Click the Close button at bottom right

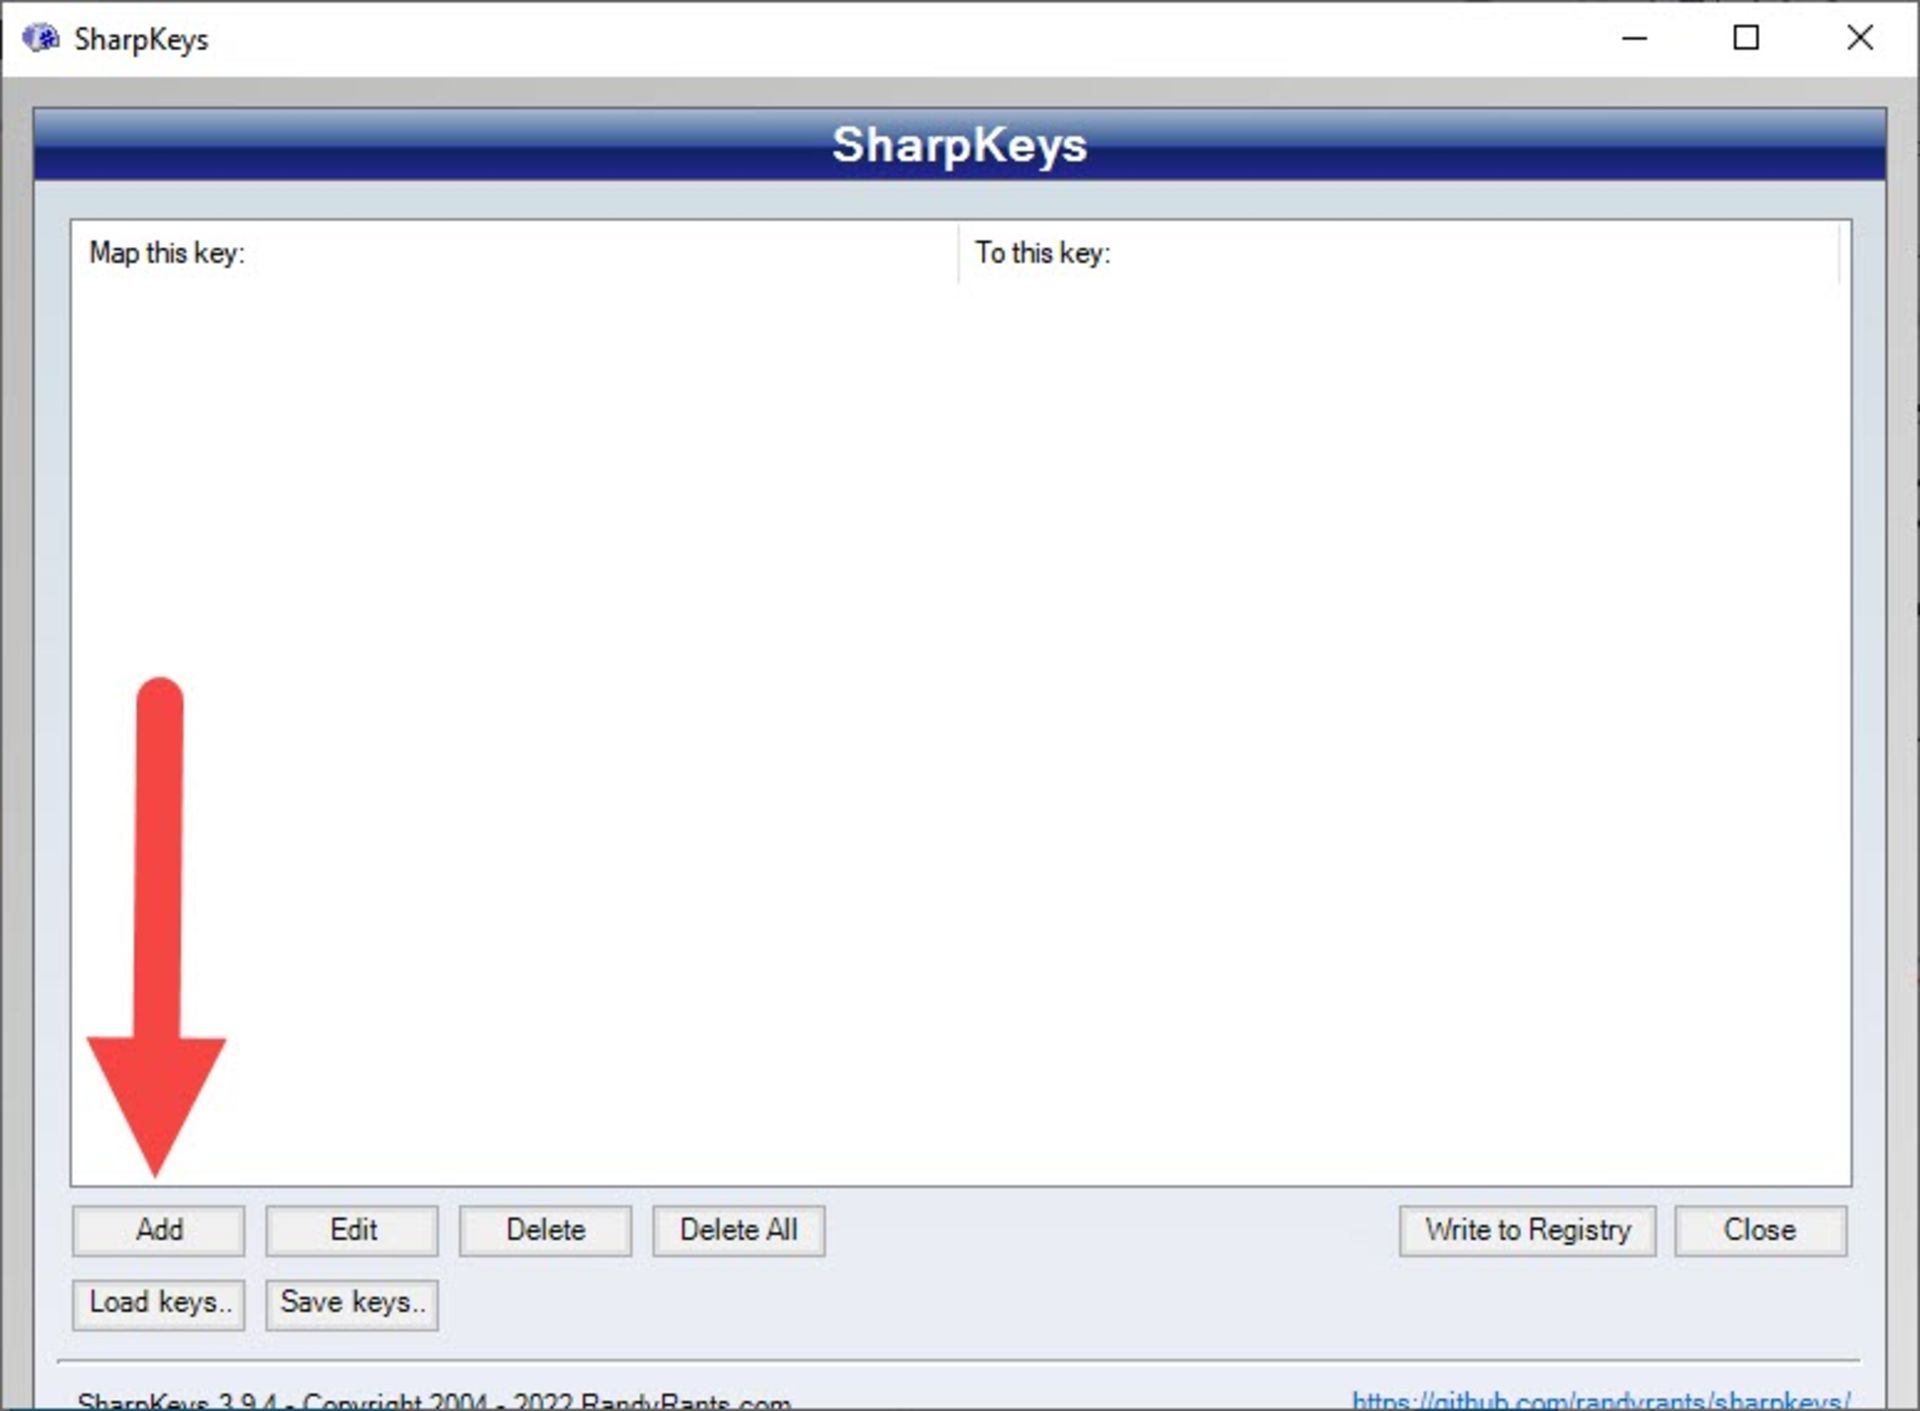(1761, 1230)
